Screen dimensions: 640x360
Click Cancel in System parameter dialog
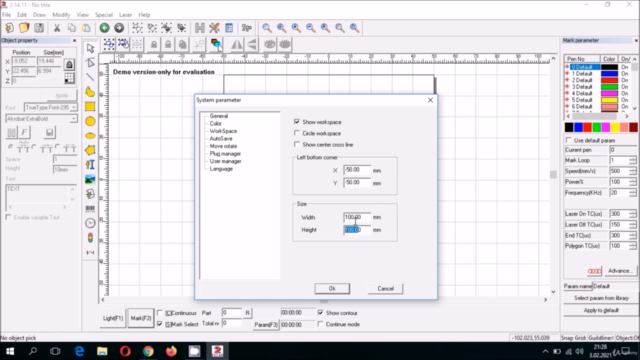(385, 289)
